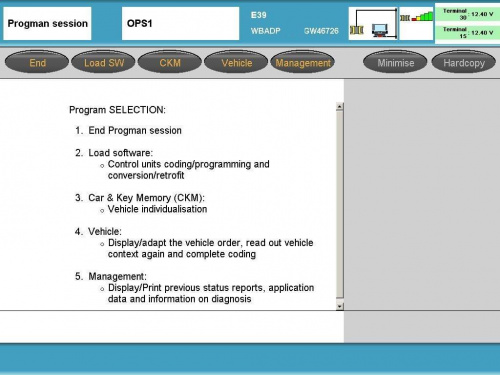Open the Vehicle section
This screenshot has width=500, height=375.
coord(236,62)
